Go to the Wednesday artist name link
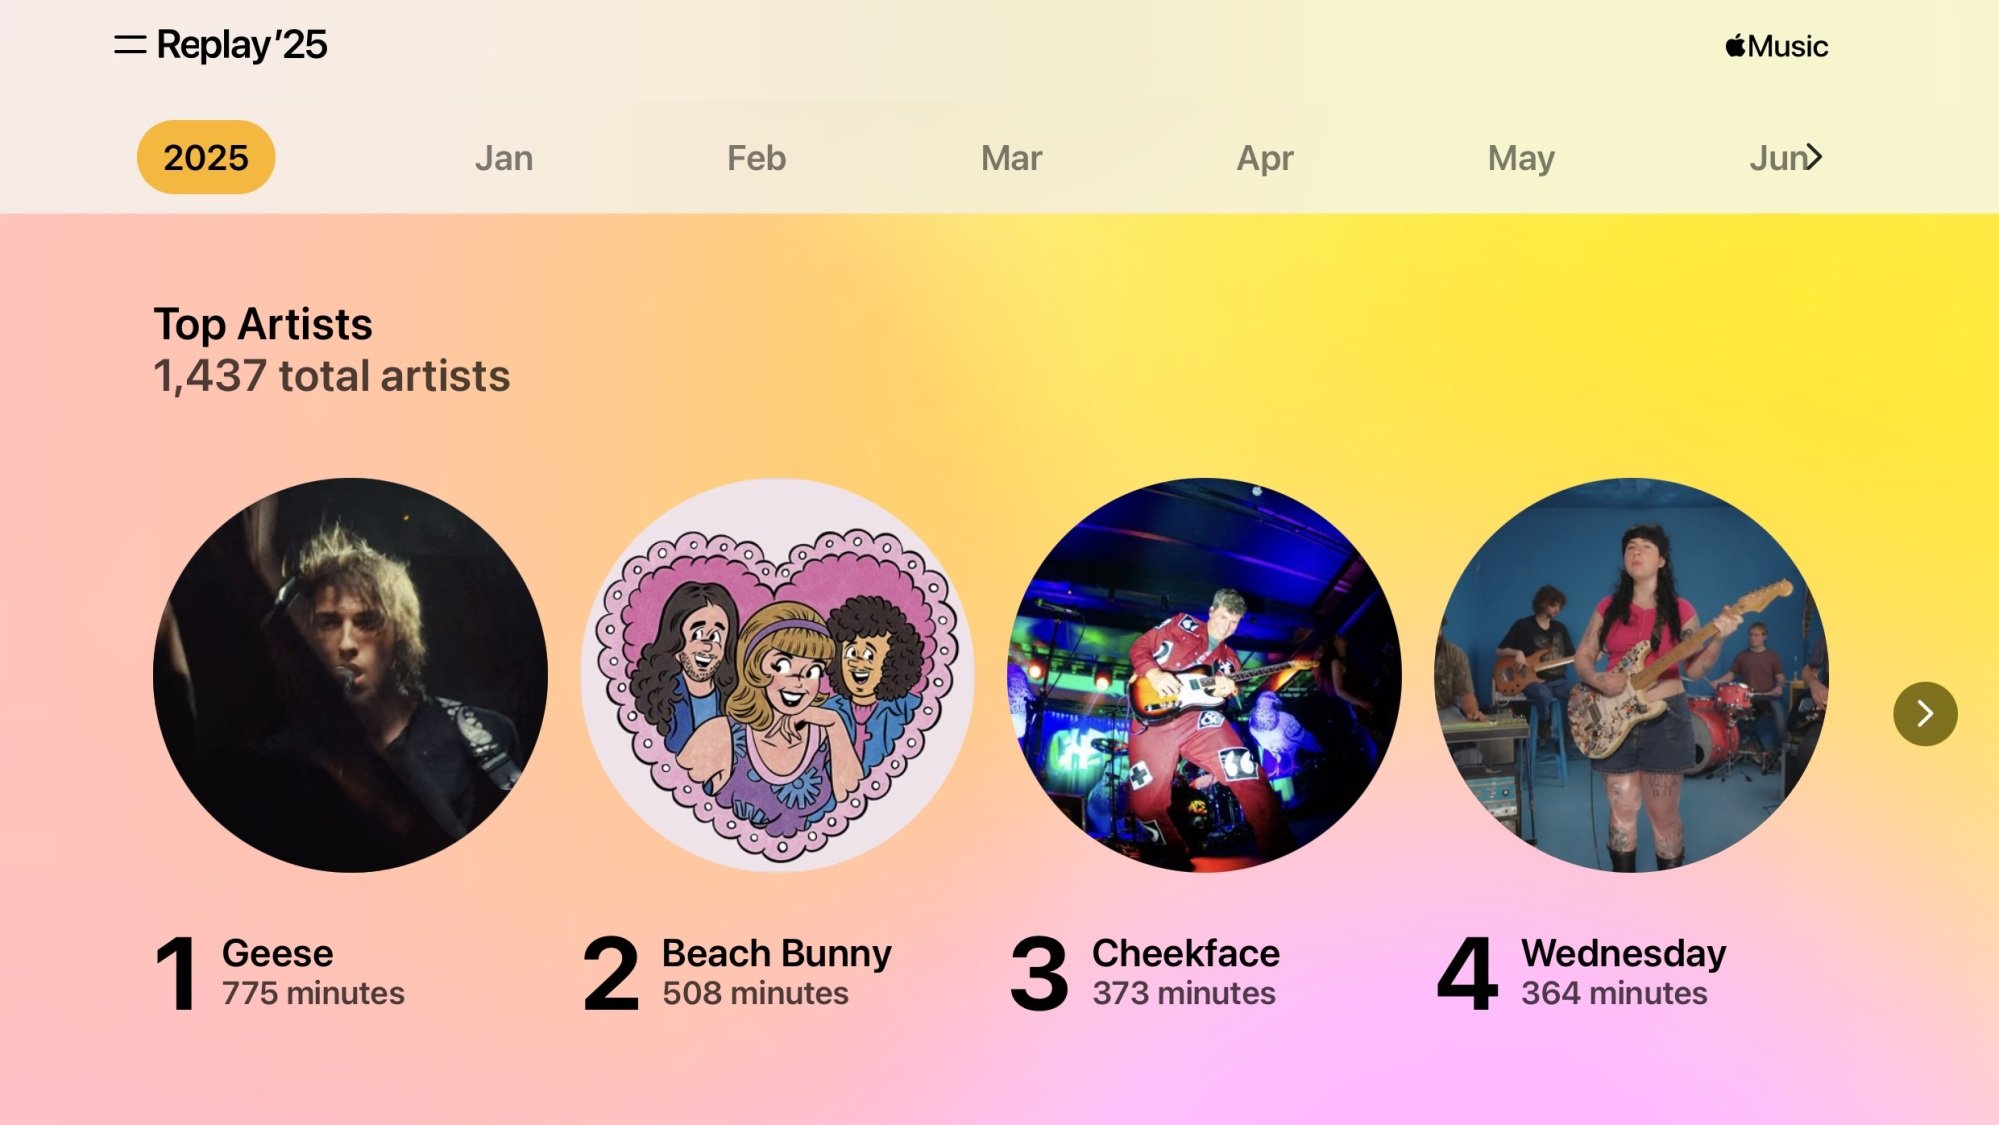Viewport: 1999px width, 1125px height. click(1623, 953)
